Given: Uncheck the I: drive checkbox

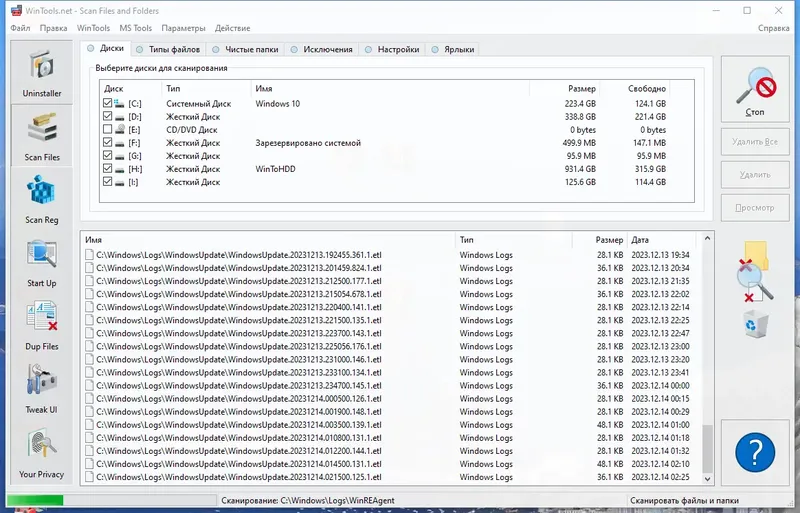Looking at the screenshot, I should click(107, 182).
